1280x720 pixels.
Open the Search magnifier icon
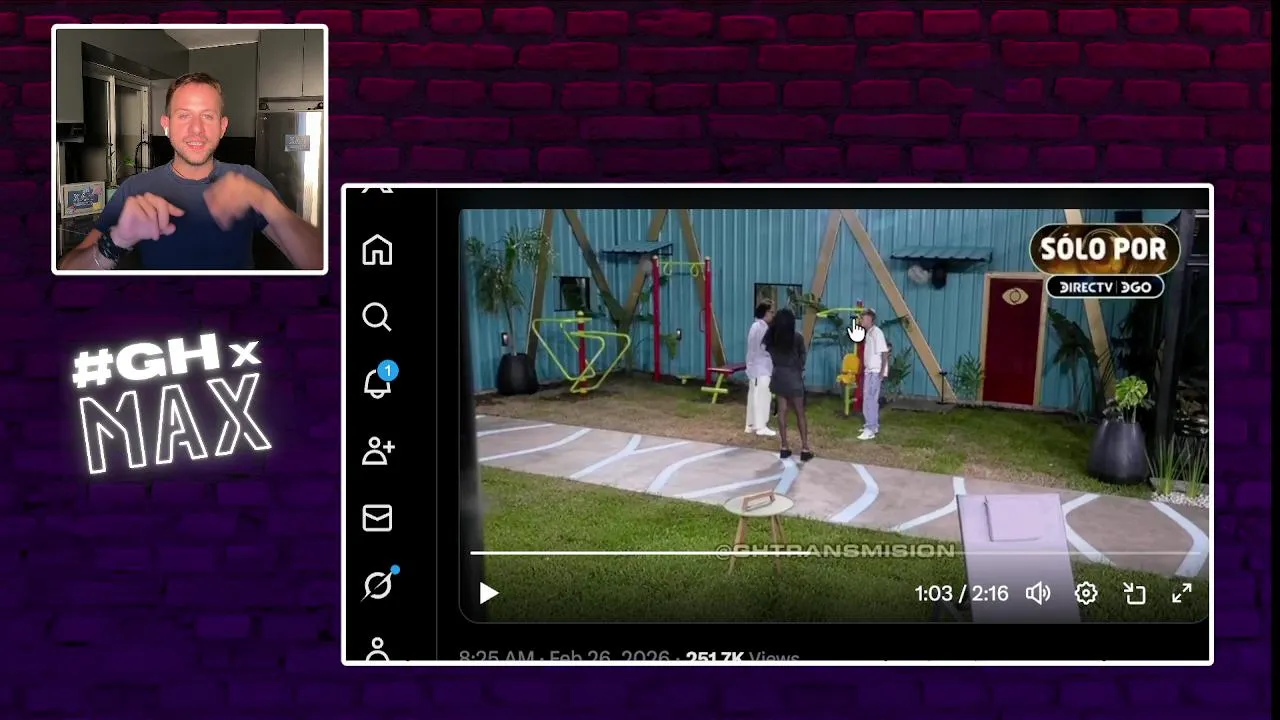(377, 317)
